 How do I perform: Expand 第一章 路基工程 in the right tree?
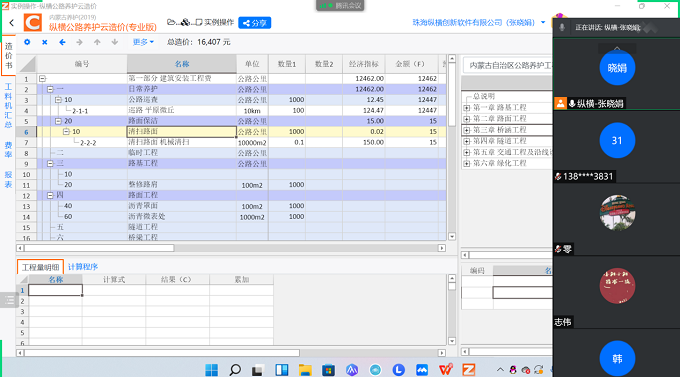(467, 108)
